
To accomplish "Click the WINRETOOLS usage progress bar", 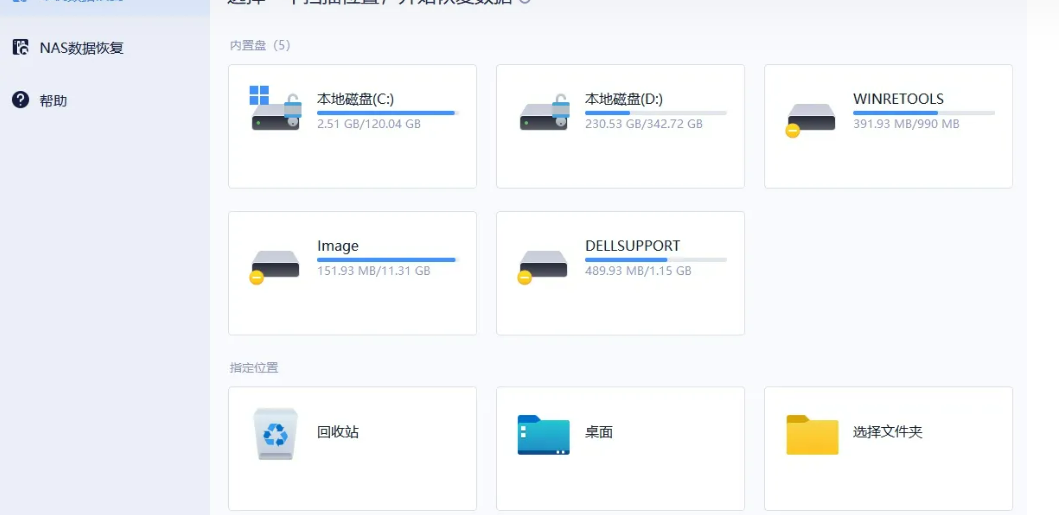I will point(923,113).
